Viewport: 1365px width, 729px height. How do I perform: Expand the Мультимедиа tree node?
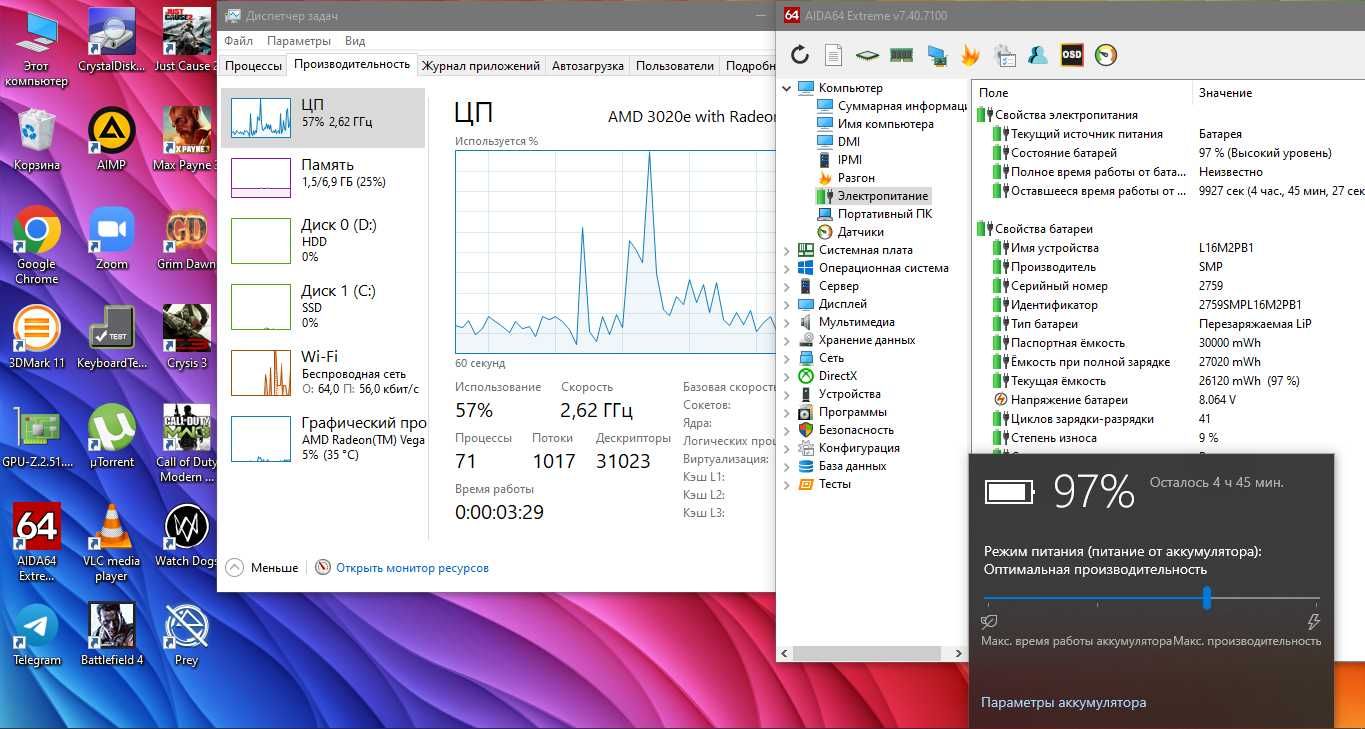pos(786,322)
